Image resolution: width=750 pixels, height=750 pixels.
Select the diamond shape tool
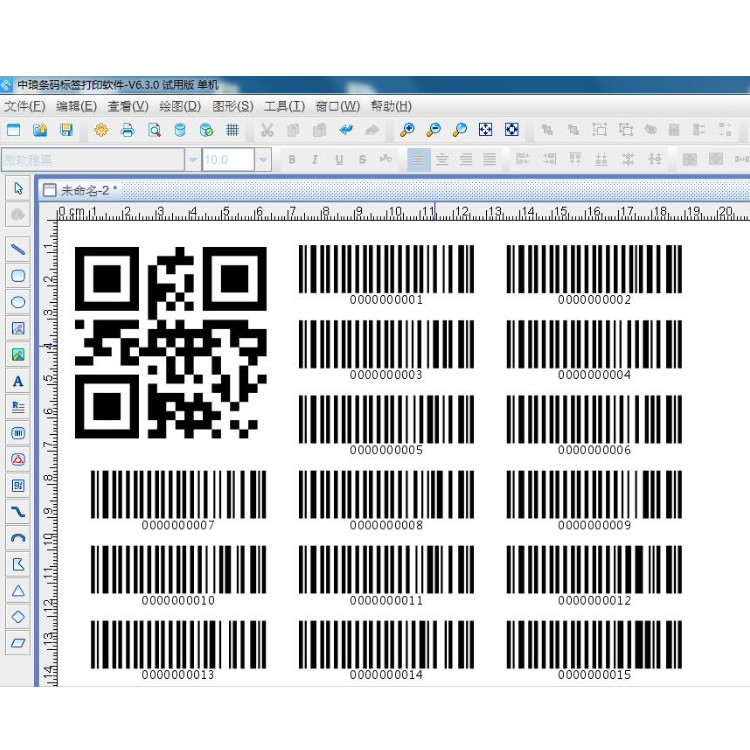(18, 617)
